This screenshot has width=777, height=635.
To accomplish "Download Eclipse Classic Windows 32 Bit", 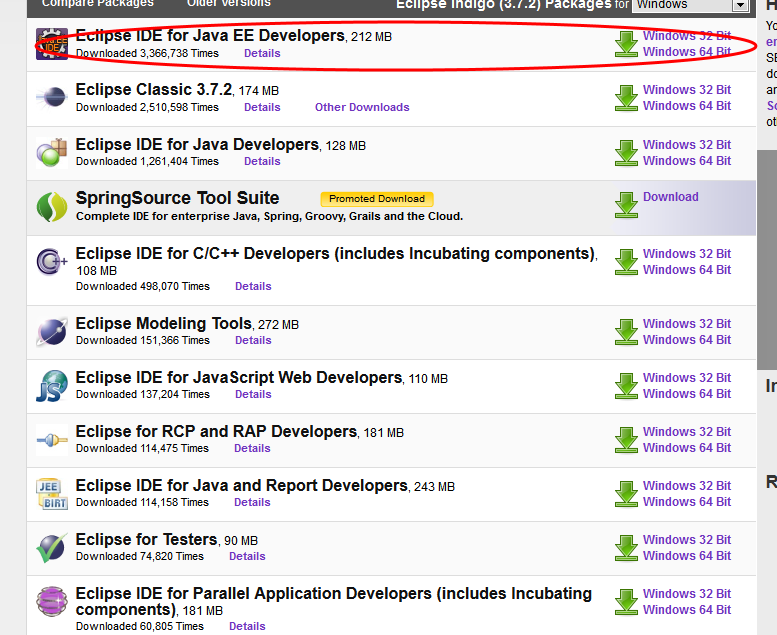I will (687, 90).
